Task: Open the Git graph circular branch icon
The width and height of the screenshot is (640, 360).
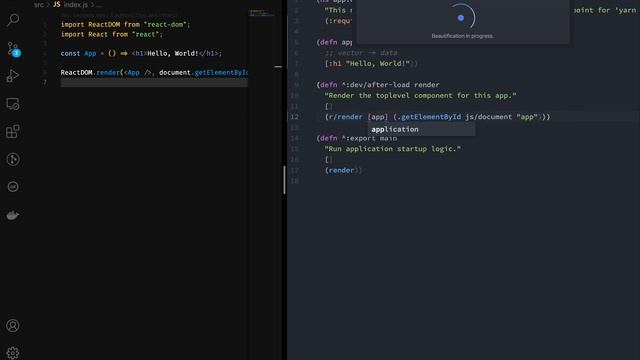Action: click(x=13, y=159)
